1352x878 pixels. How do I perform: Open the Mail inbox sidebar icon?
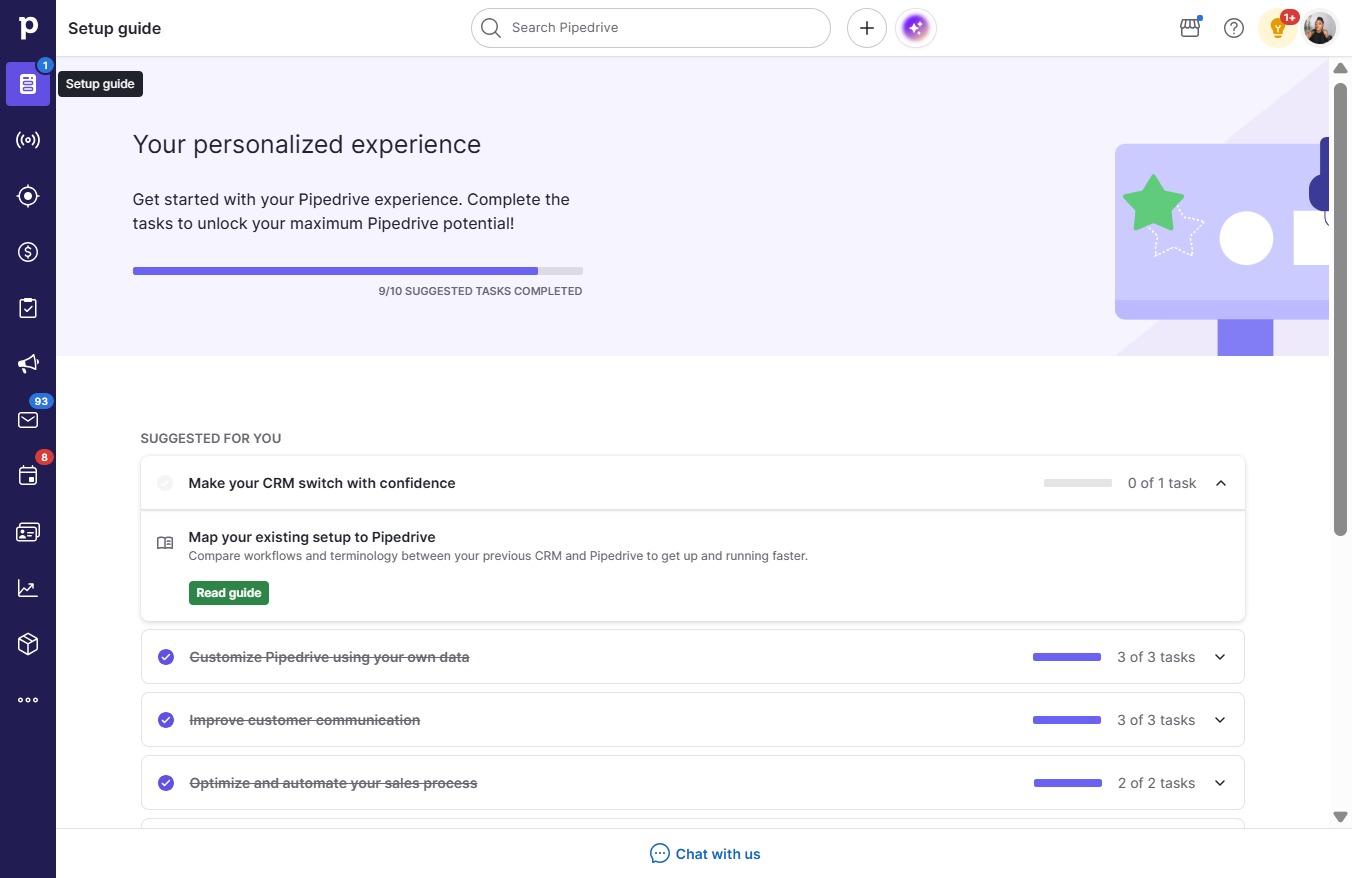[x=28, y=420]
